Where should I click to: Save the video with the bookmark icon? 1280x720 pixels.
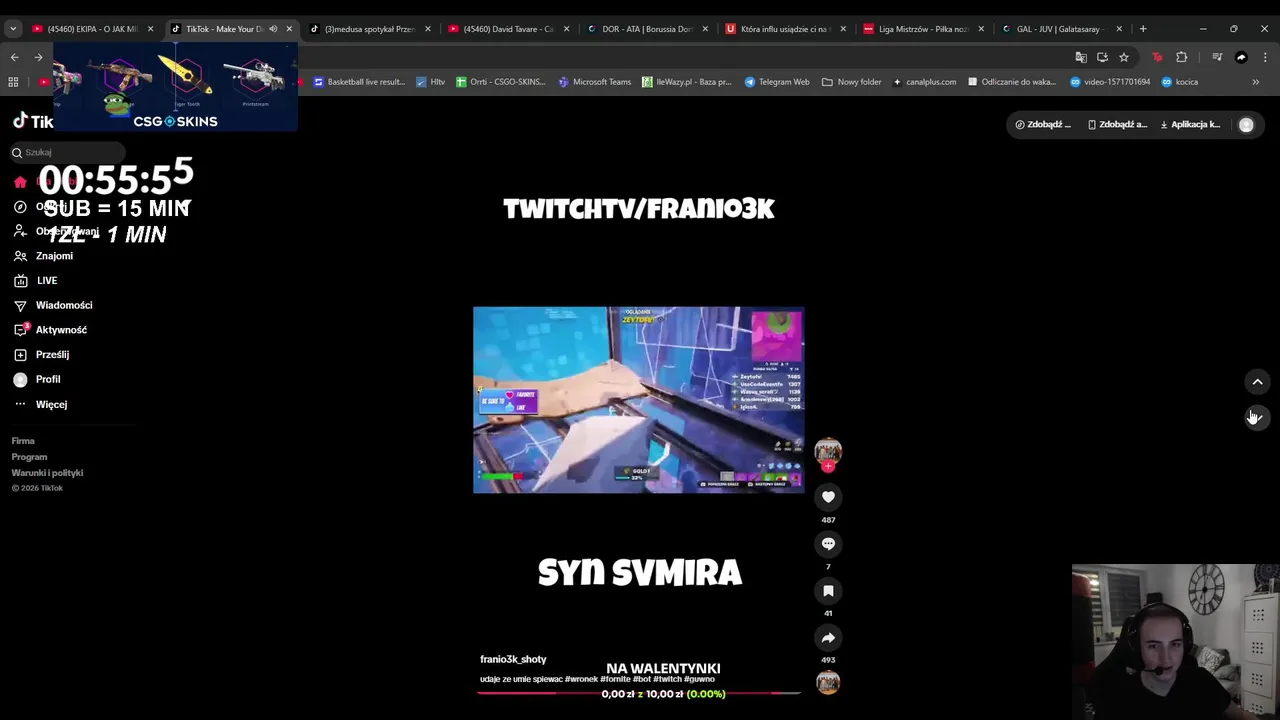828,591
